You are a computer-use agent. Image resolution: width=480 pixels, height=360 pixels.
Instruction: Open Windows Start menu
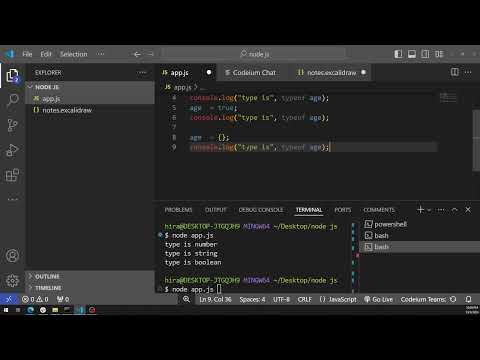6,310
